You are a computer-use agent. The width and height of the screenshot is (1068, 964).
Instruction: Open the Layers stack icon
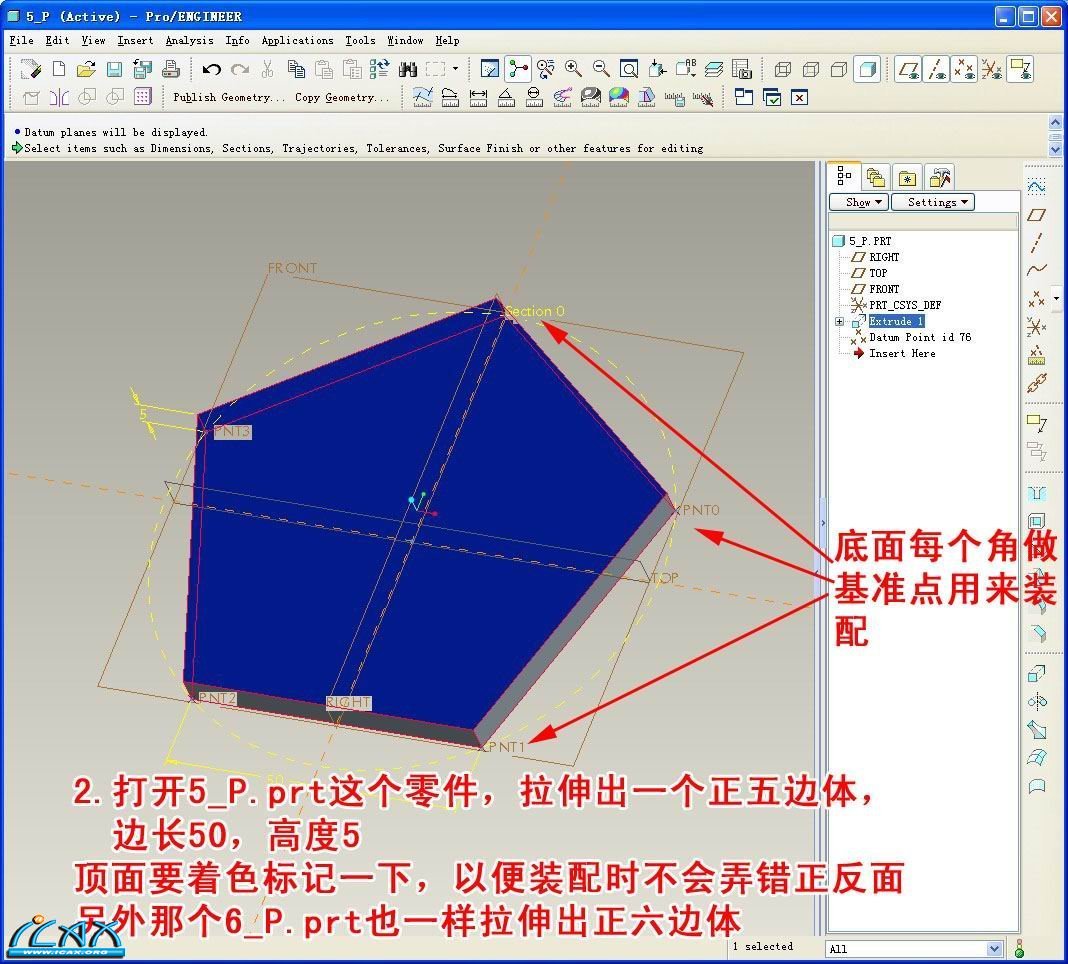click(714, 69)
